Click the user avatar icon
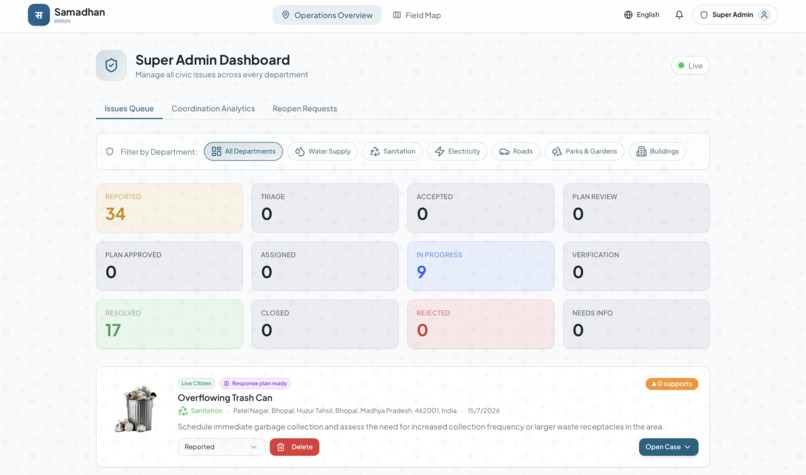The image size is (806, 475). click(x=764, y=15)
